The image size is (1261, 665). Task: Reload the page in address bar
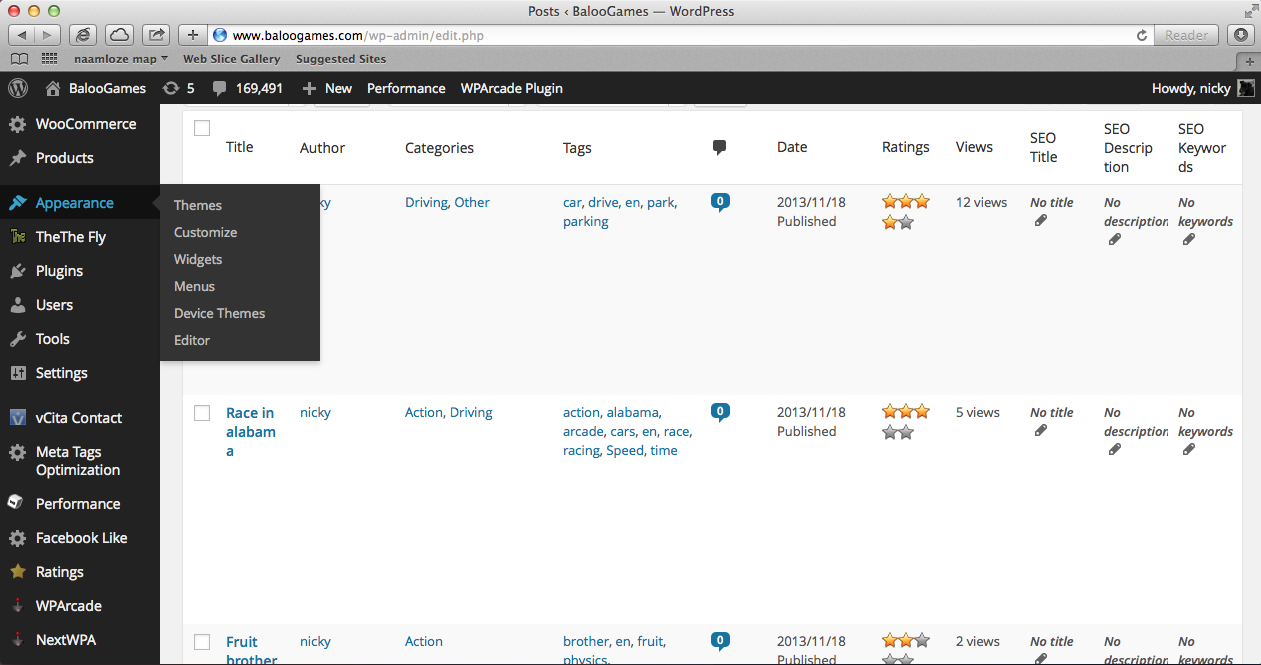1142,35
